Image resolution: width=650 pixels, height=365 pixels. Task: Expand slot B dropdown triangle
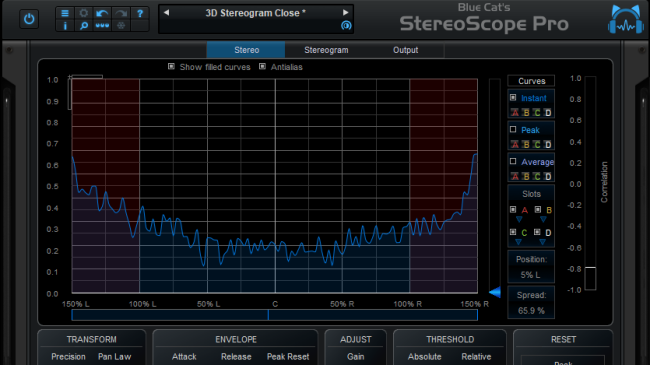pyautogui.click(x=543, y=219)
